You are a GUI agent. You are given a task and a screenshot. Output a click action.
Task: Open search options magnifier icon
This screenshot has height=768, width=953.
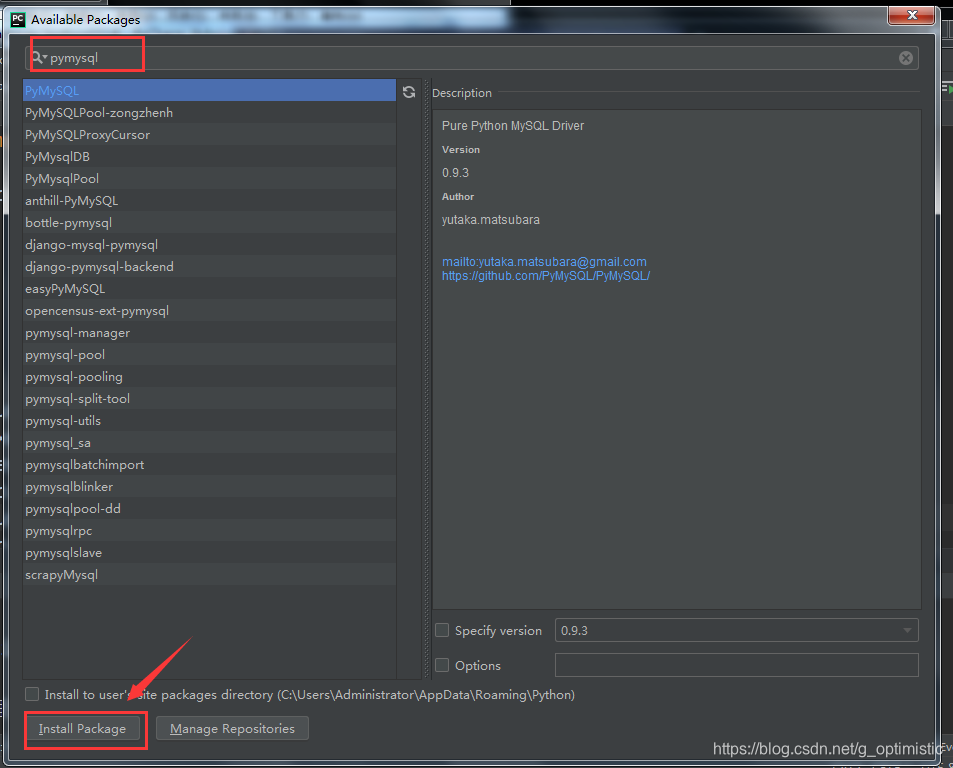pos(40,58)
